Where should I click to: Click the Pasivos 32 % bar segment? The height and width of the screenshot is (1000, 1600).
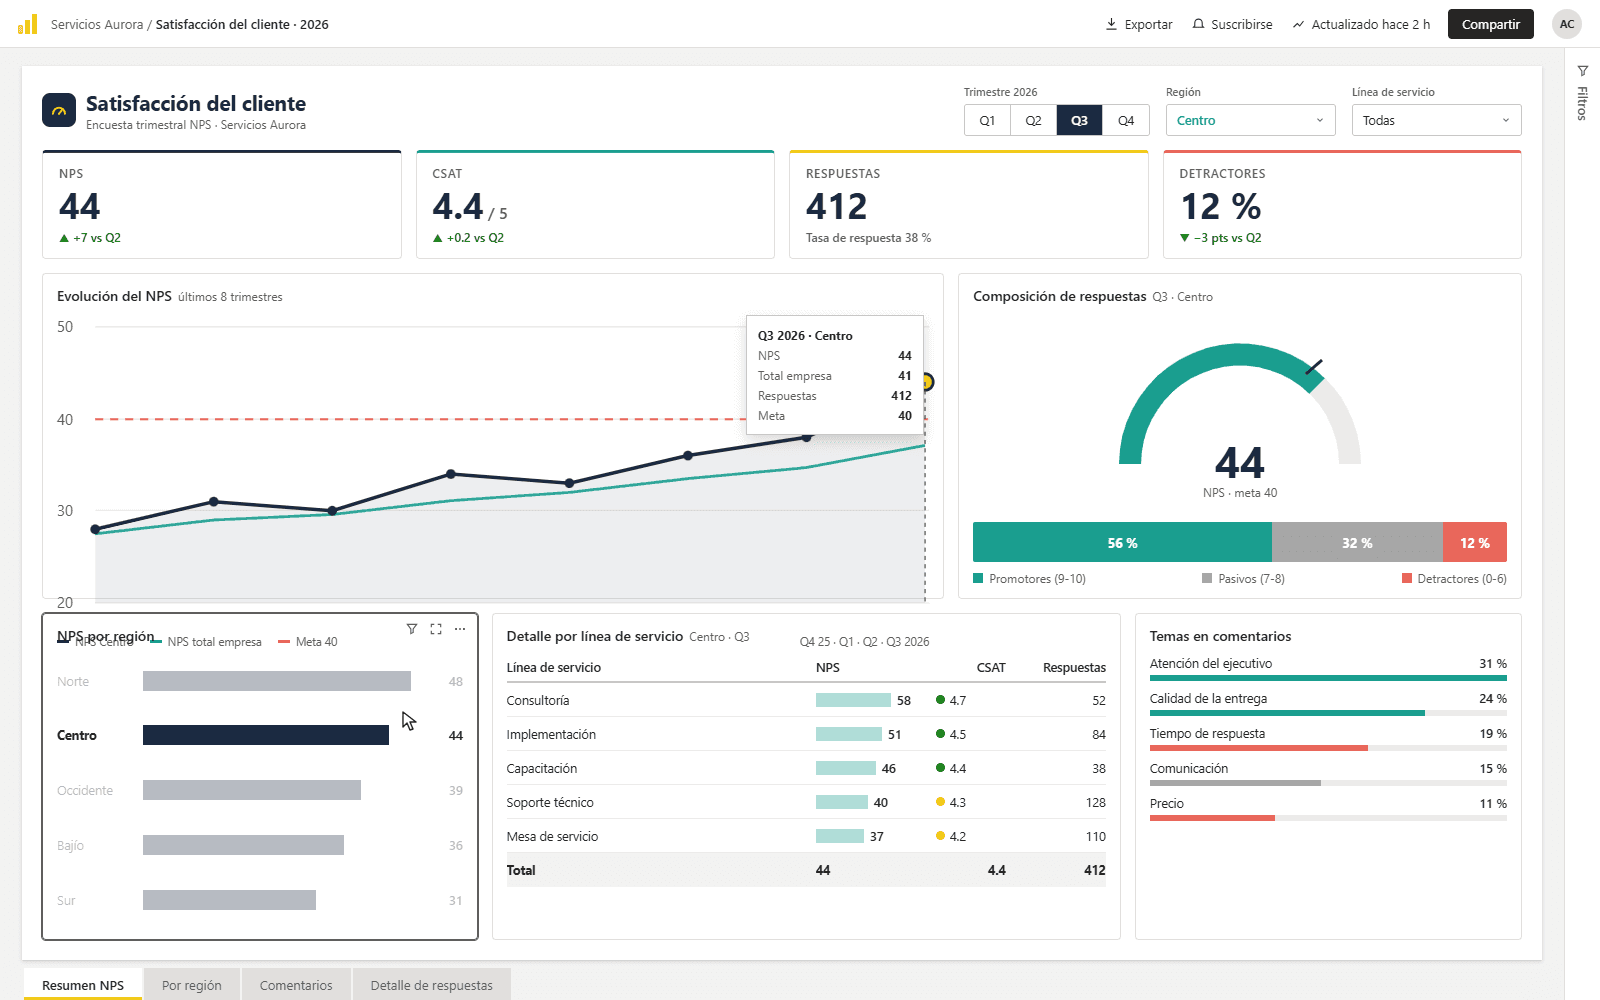coord(1357,542)
